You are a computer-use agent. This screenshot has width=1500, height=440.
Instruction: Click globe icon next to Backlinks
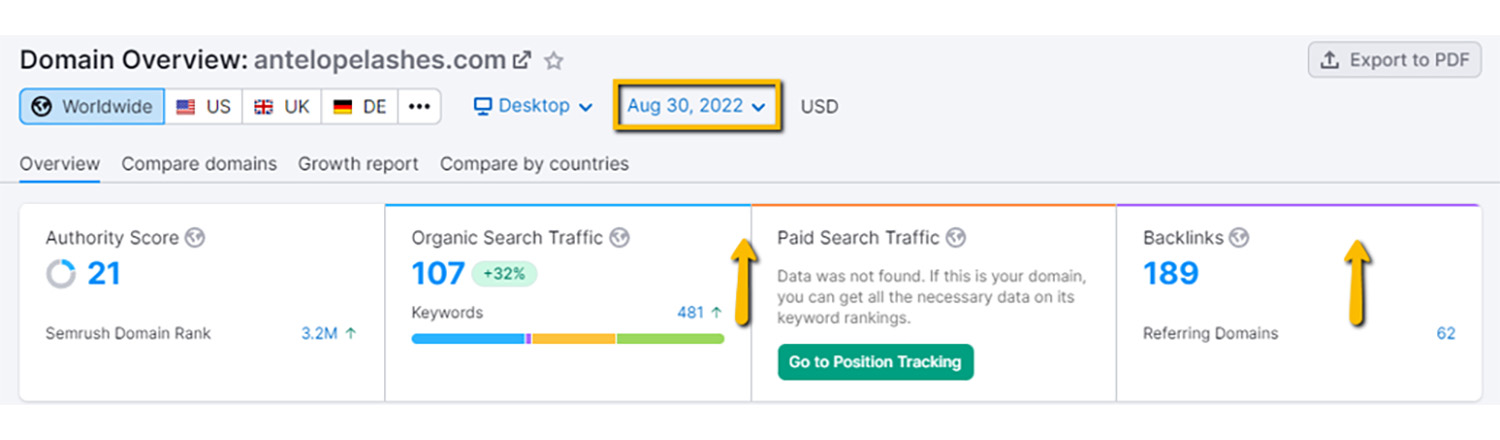click(1240, 238)
